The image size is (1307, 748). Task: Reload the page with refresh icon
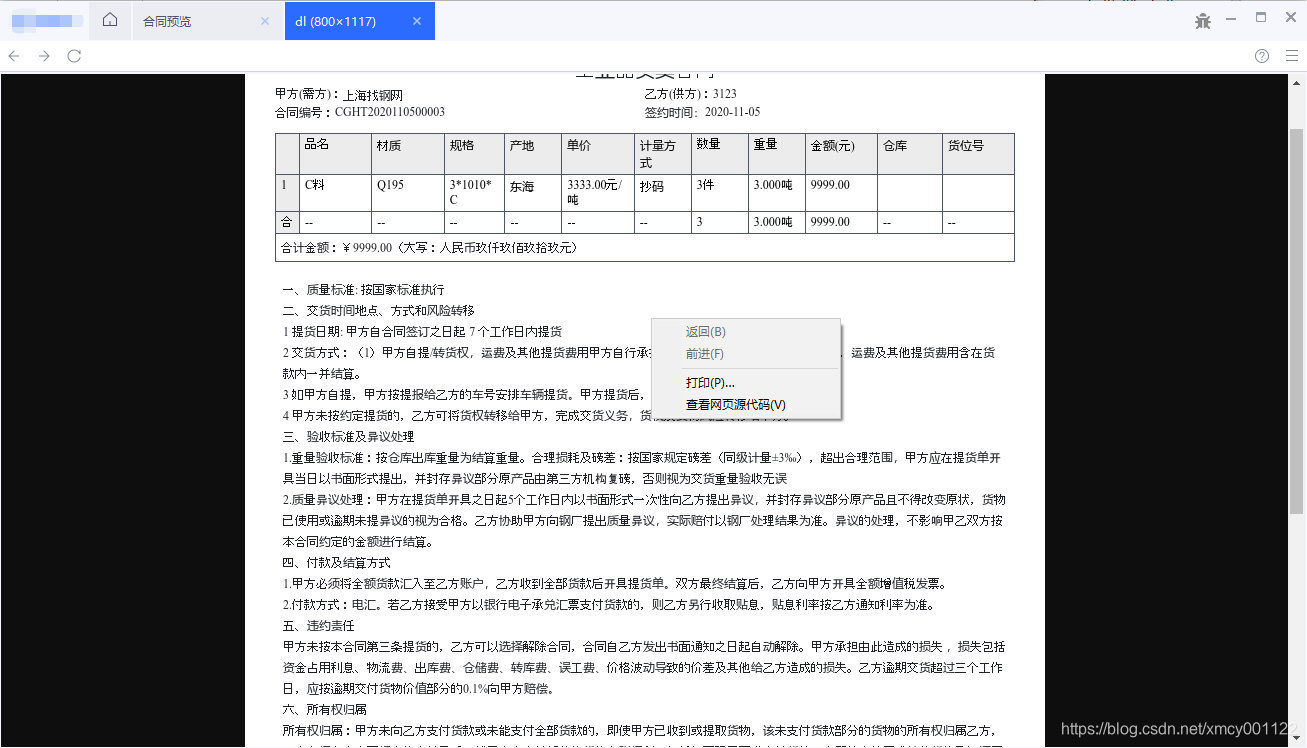tap(74, 56)
